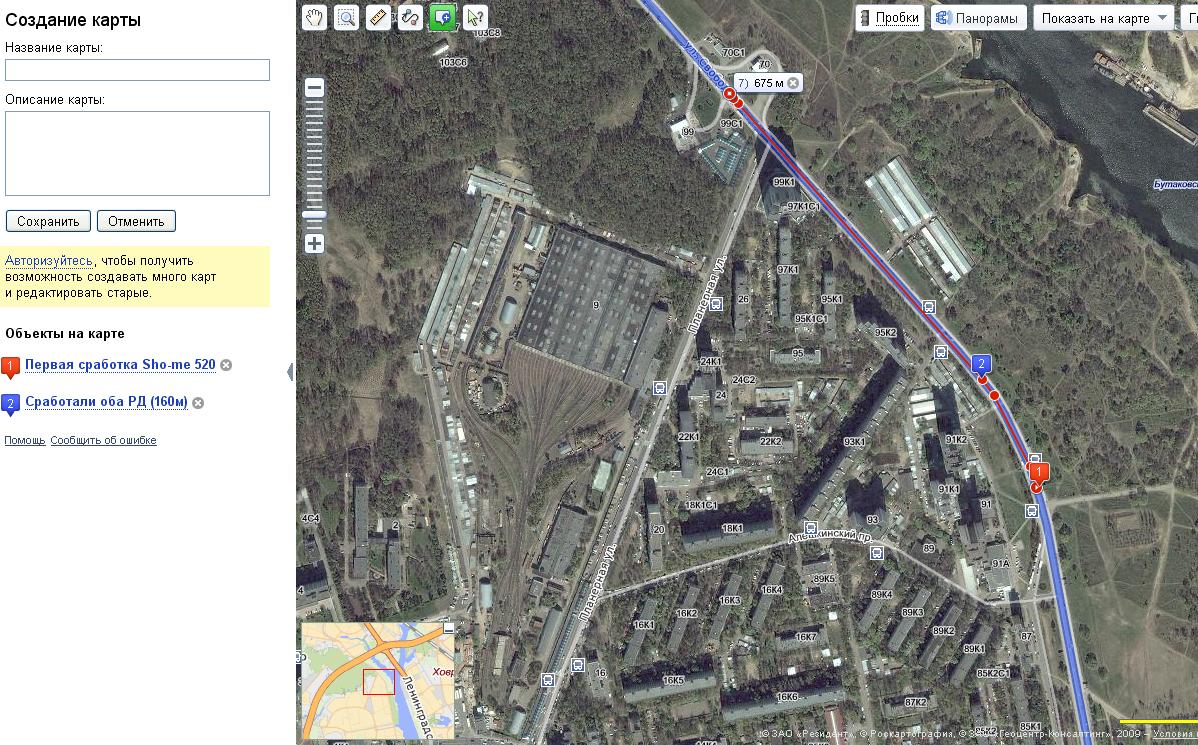Zoom out with the minus button

pyautogui.click(x=314, y=87)
